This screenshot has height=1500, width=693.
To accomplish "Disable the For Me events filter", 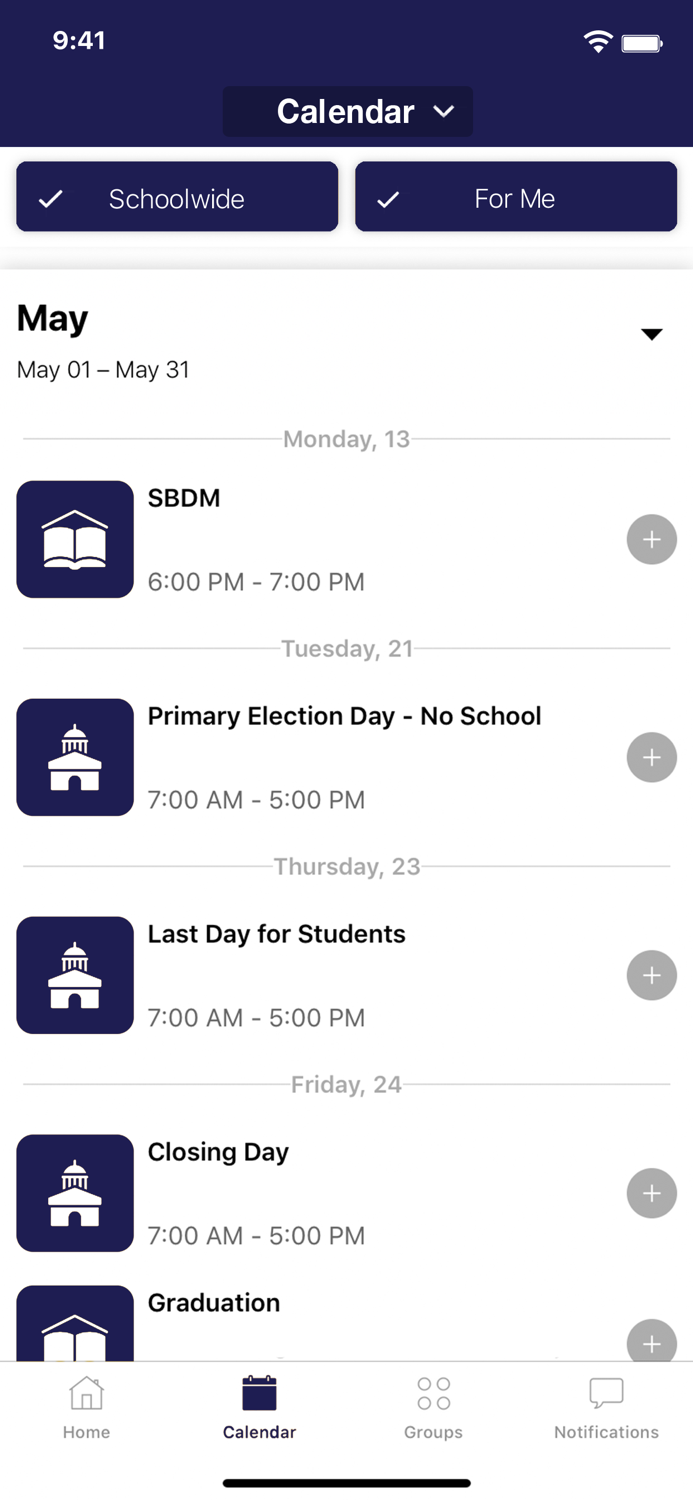I will click(515, 197).
